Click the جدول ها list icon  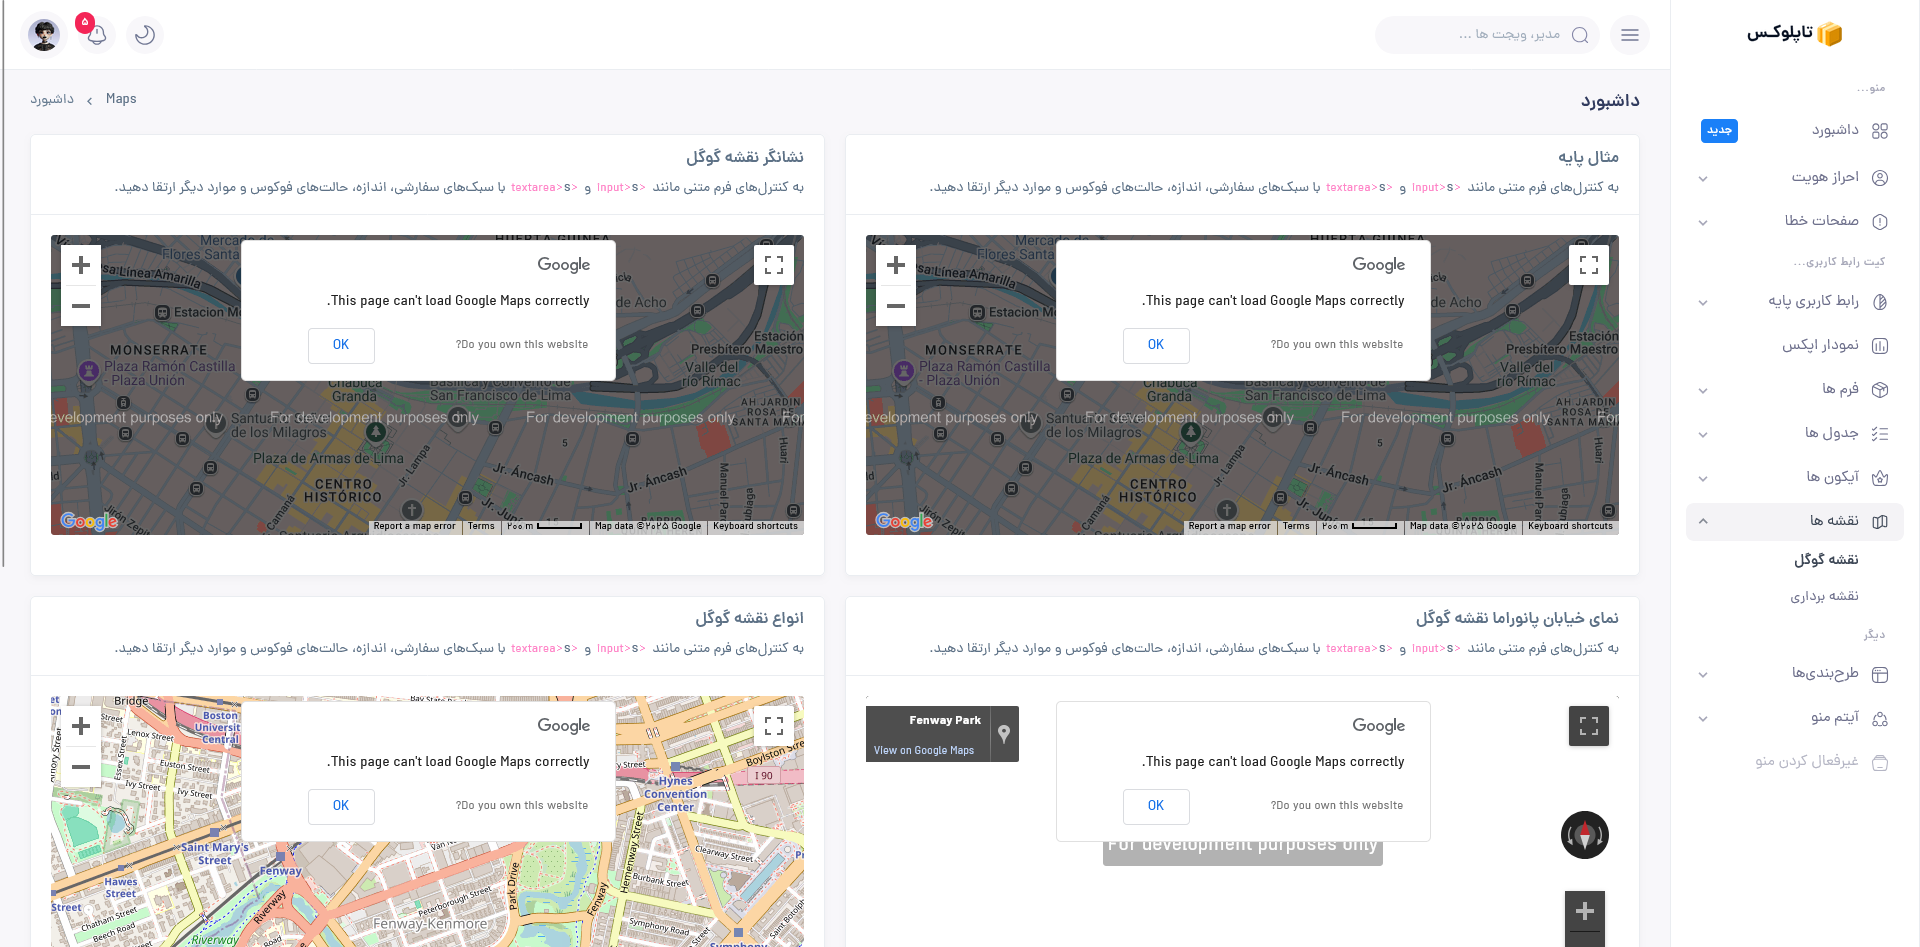coord(1880,434)
